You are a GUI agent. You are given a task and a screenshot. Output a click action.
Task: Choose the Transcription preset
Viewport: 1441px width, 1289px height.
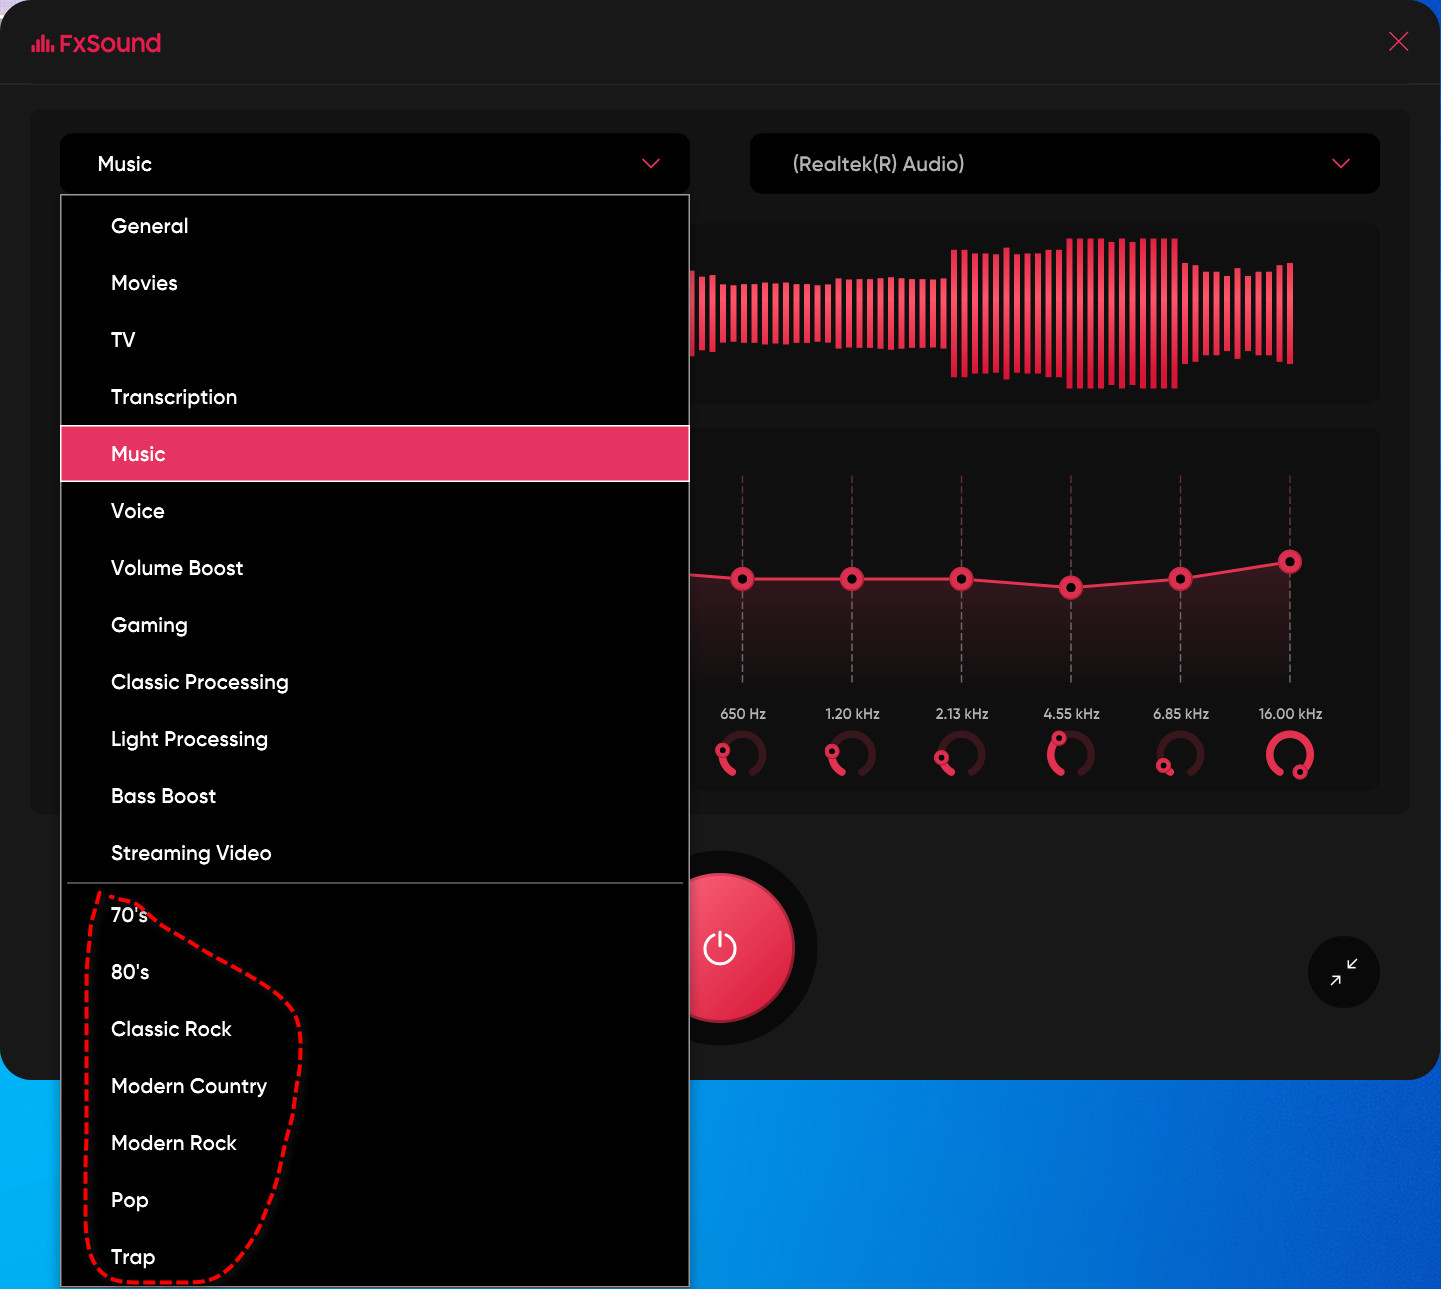[375, 397]
